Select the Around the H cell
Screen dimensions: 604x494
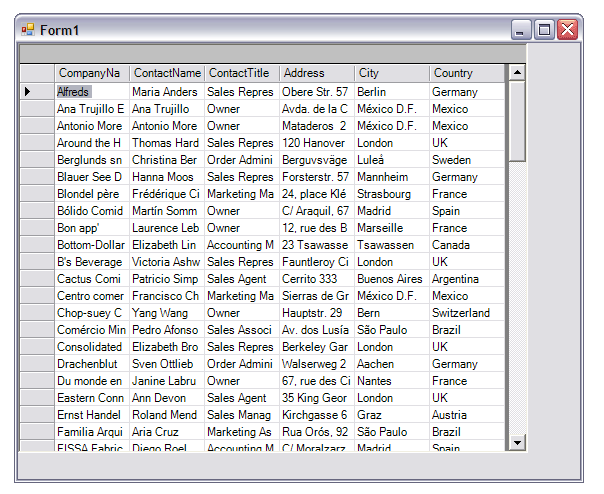pyautogui.click(x=92, y=143)
